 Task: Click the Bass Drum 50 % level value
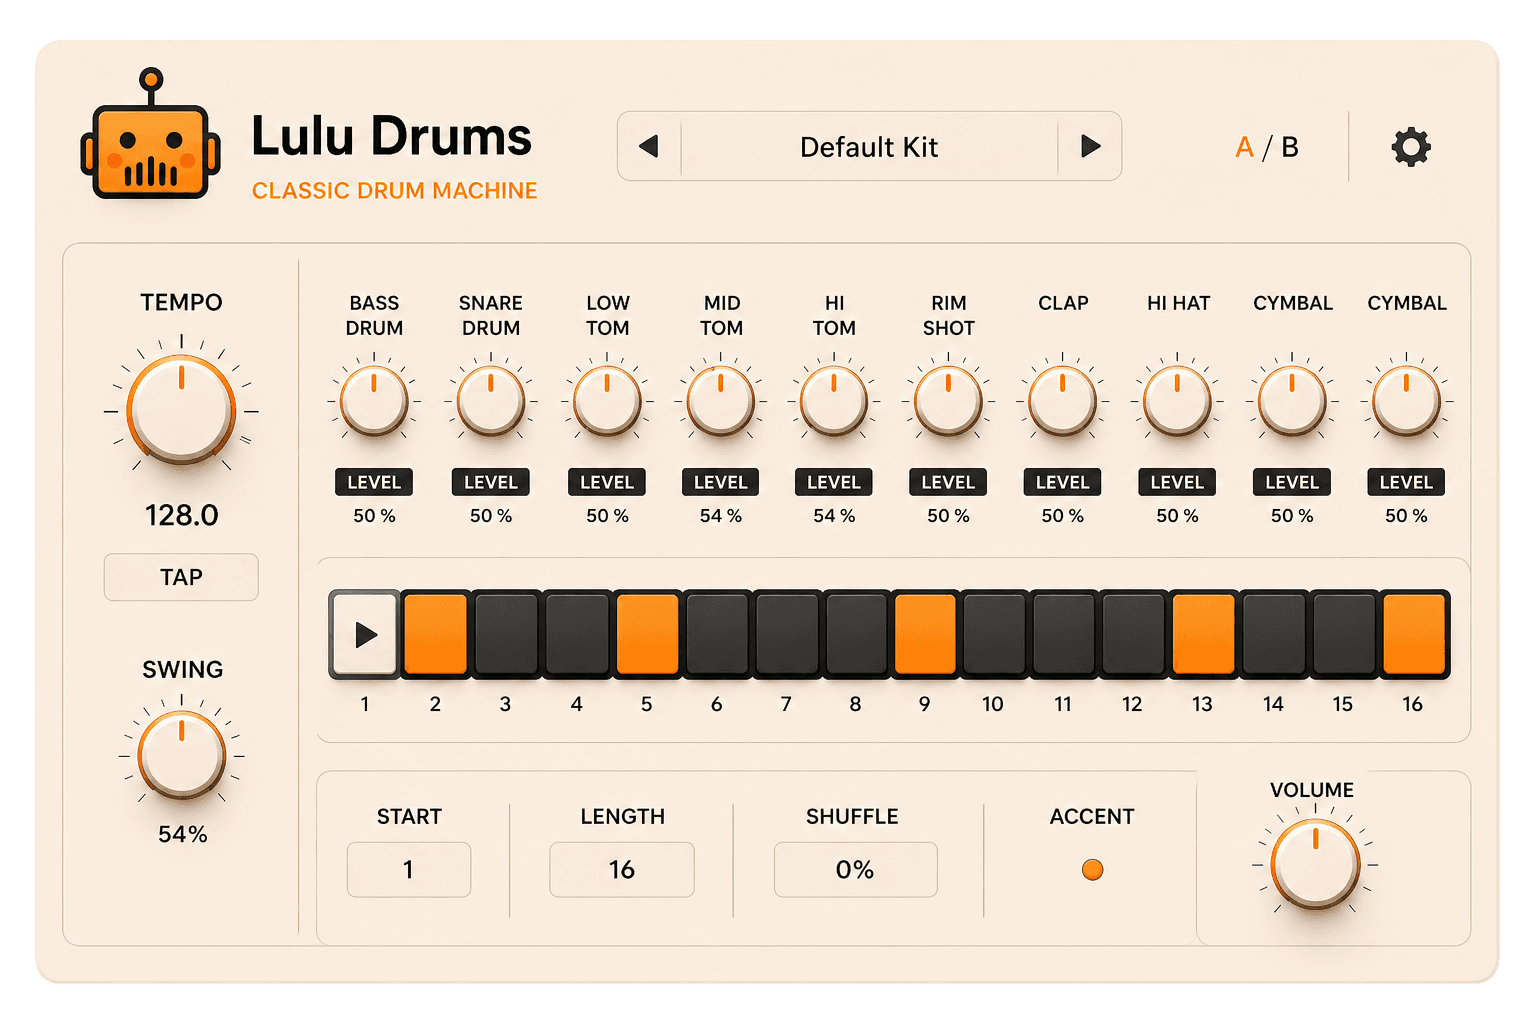(x=374, y=516)
